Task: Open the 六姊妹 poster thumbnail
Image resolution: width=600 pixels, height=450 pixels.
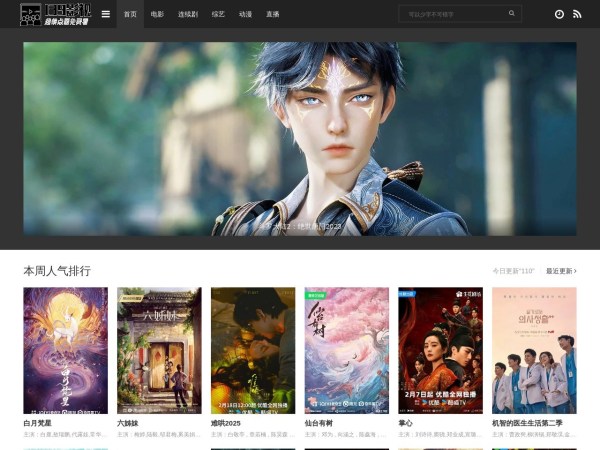Action: (159, 350)
